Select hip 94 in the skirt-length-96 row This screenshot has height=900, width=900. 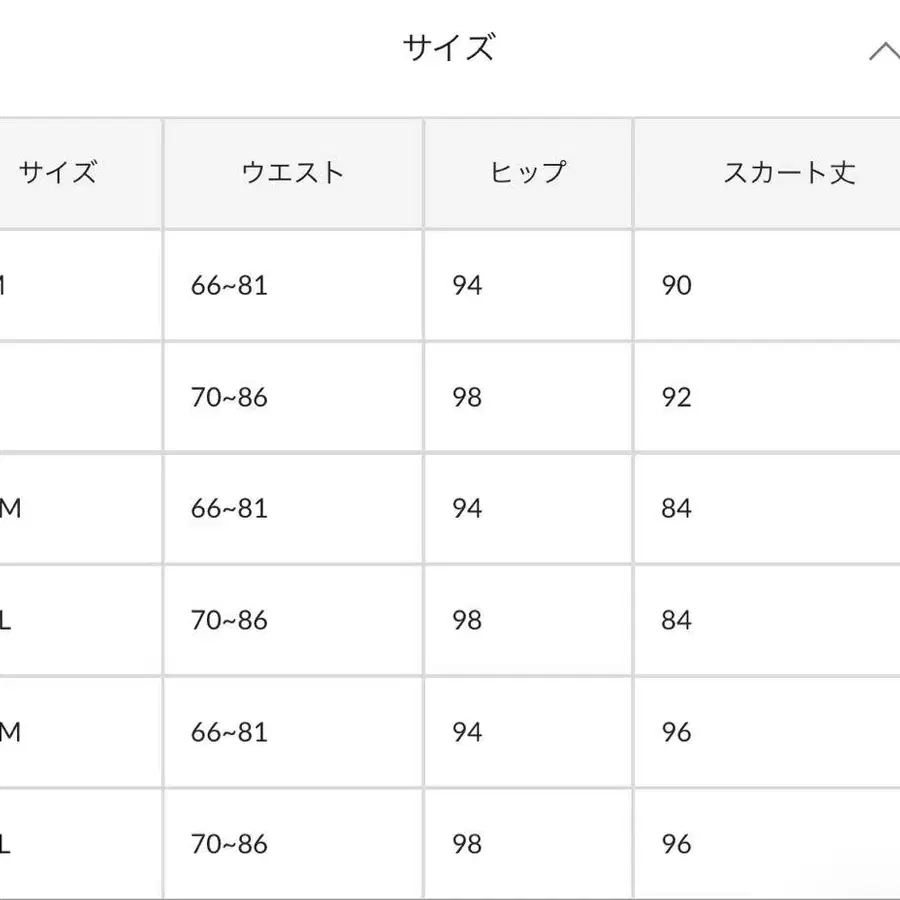(467, 733)
